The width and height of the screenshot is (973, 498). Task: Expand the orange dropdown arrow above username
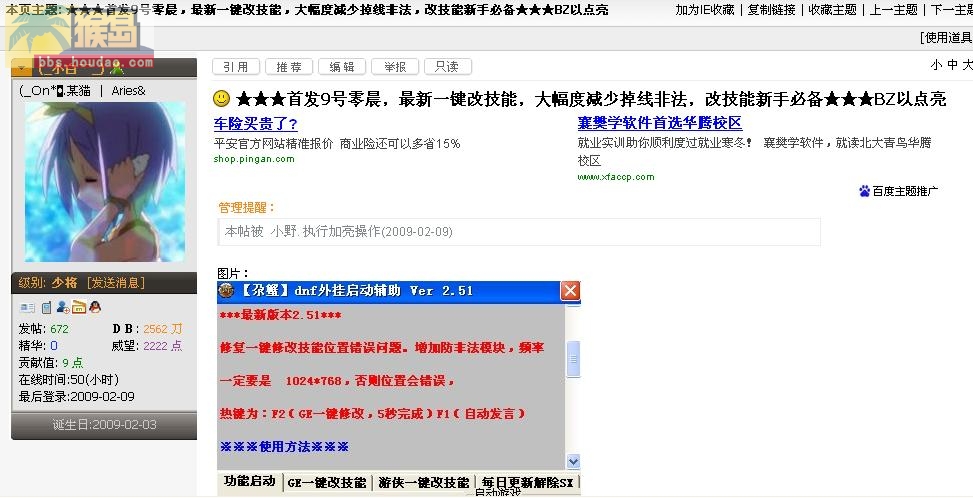click(22, 68)
